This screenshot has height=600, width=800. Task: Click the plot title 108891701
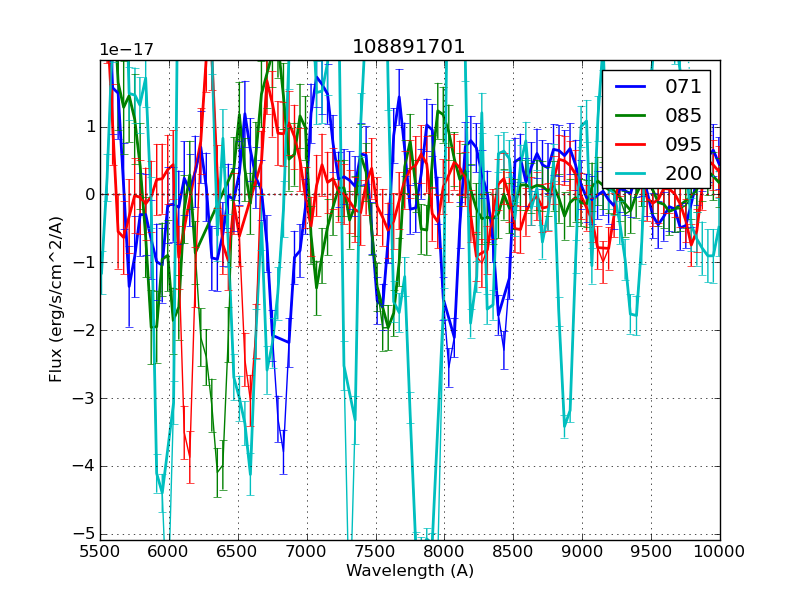click(409, 47)
